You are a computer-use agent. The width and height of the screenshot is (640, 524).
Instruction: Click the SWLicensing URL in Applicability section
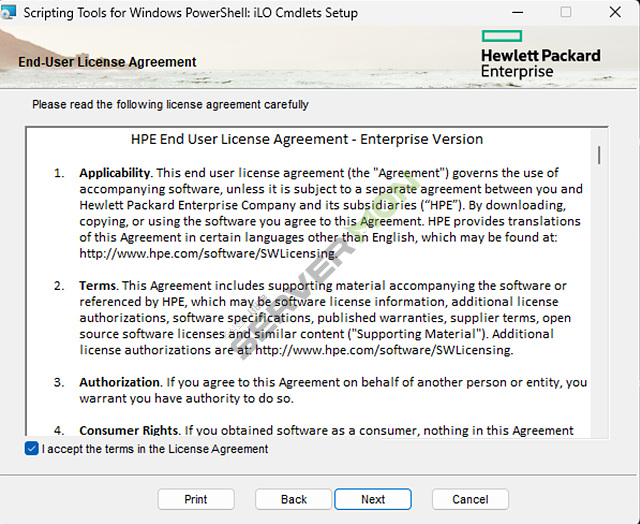coord(208,253)
